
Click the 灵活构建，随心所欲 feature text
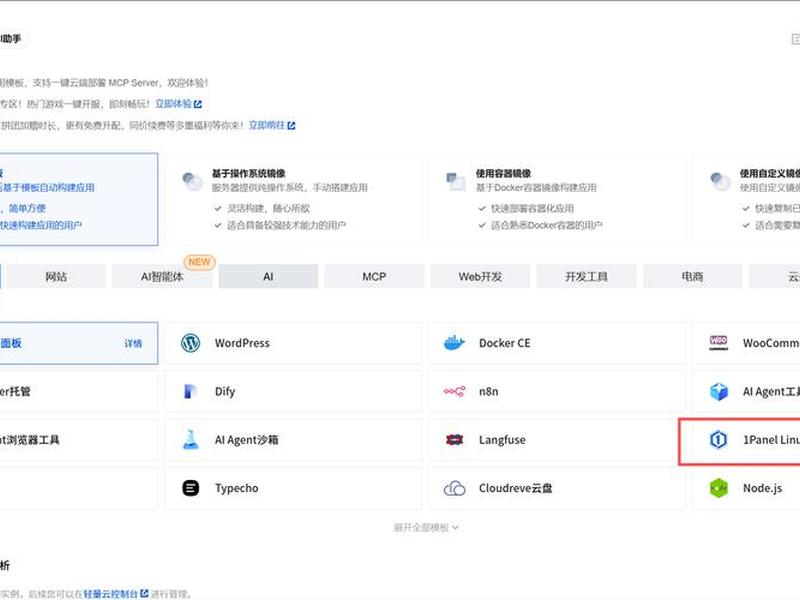[268, 208]
